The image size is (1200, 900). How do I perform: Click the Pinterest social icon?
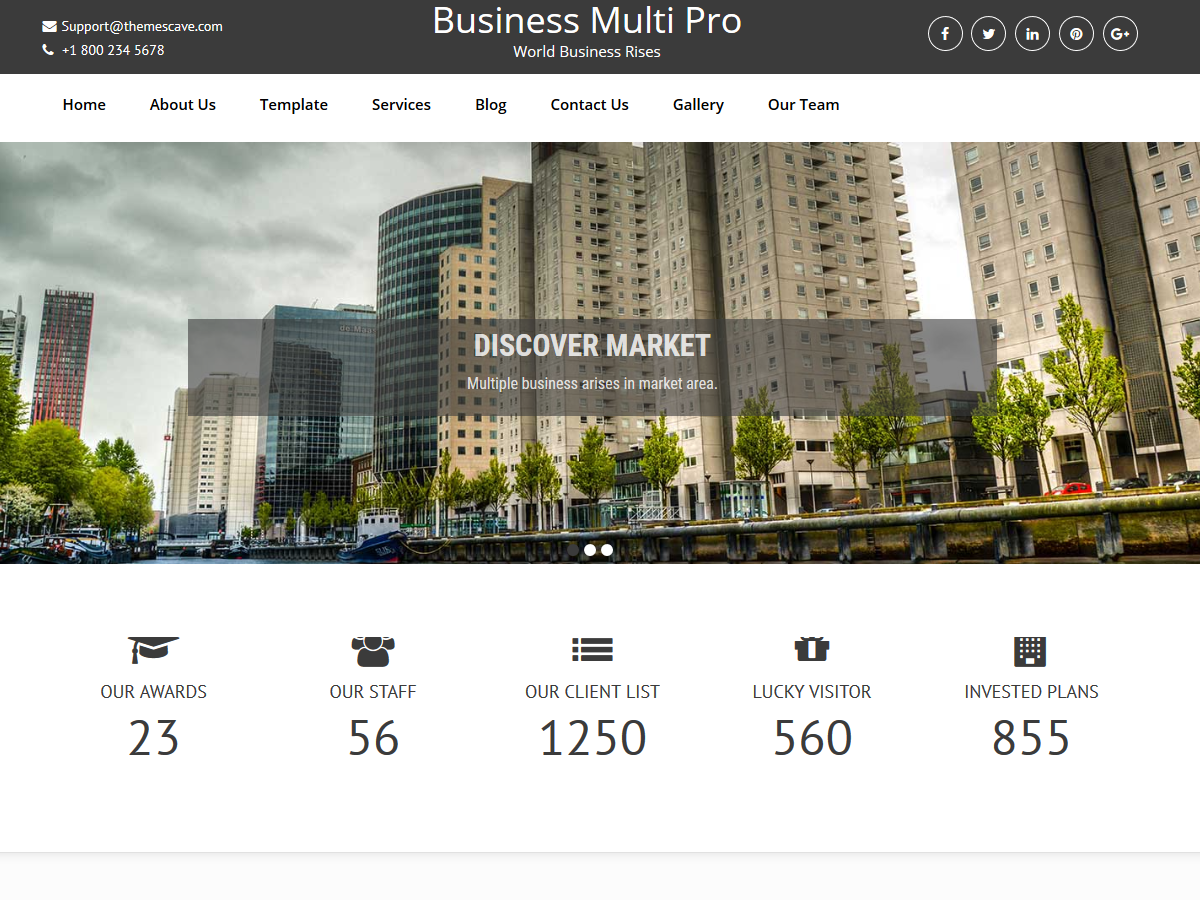pos(1076,33)
